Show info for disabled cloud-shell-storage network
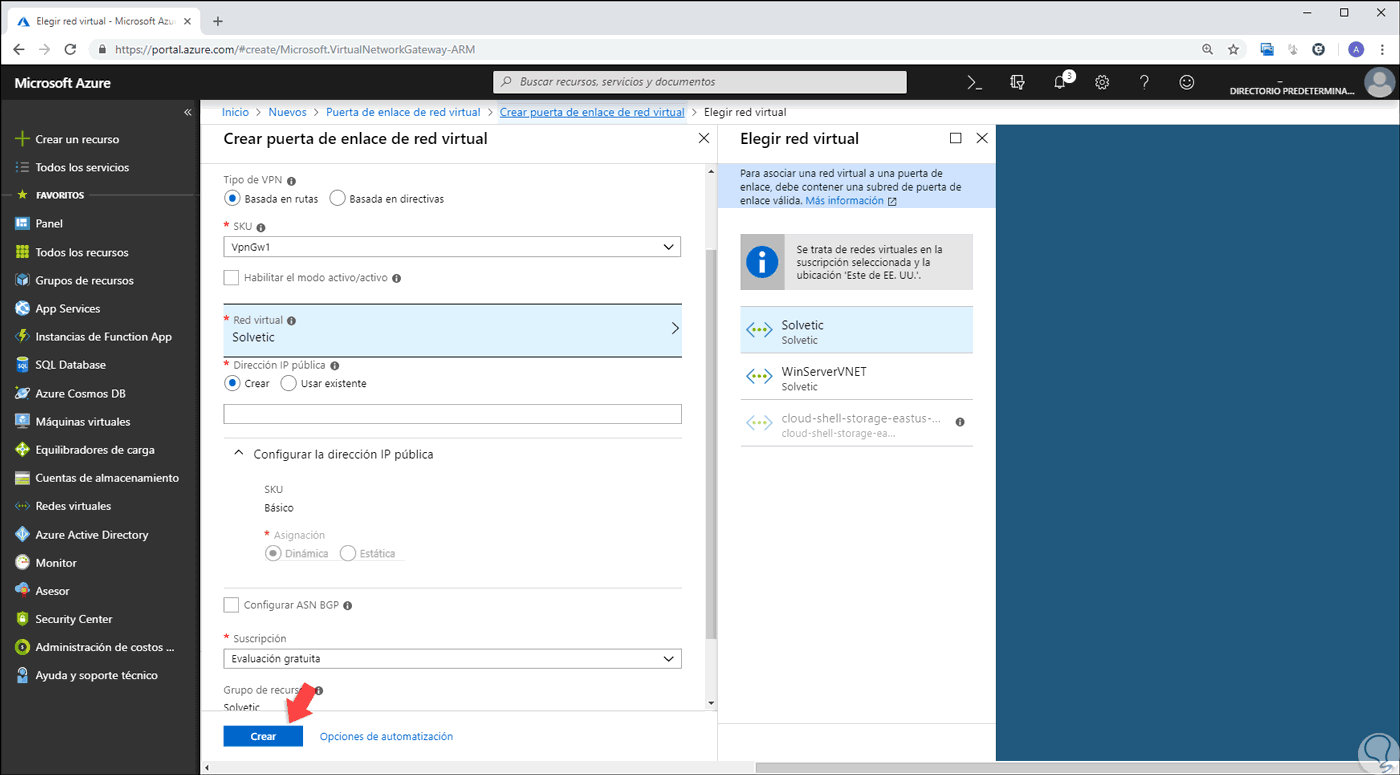Image resolution: width=1400 pixels, height=775 pixels. coord(960,422)
